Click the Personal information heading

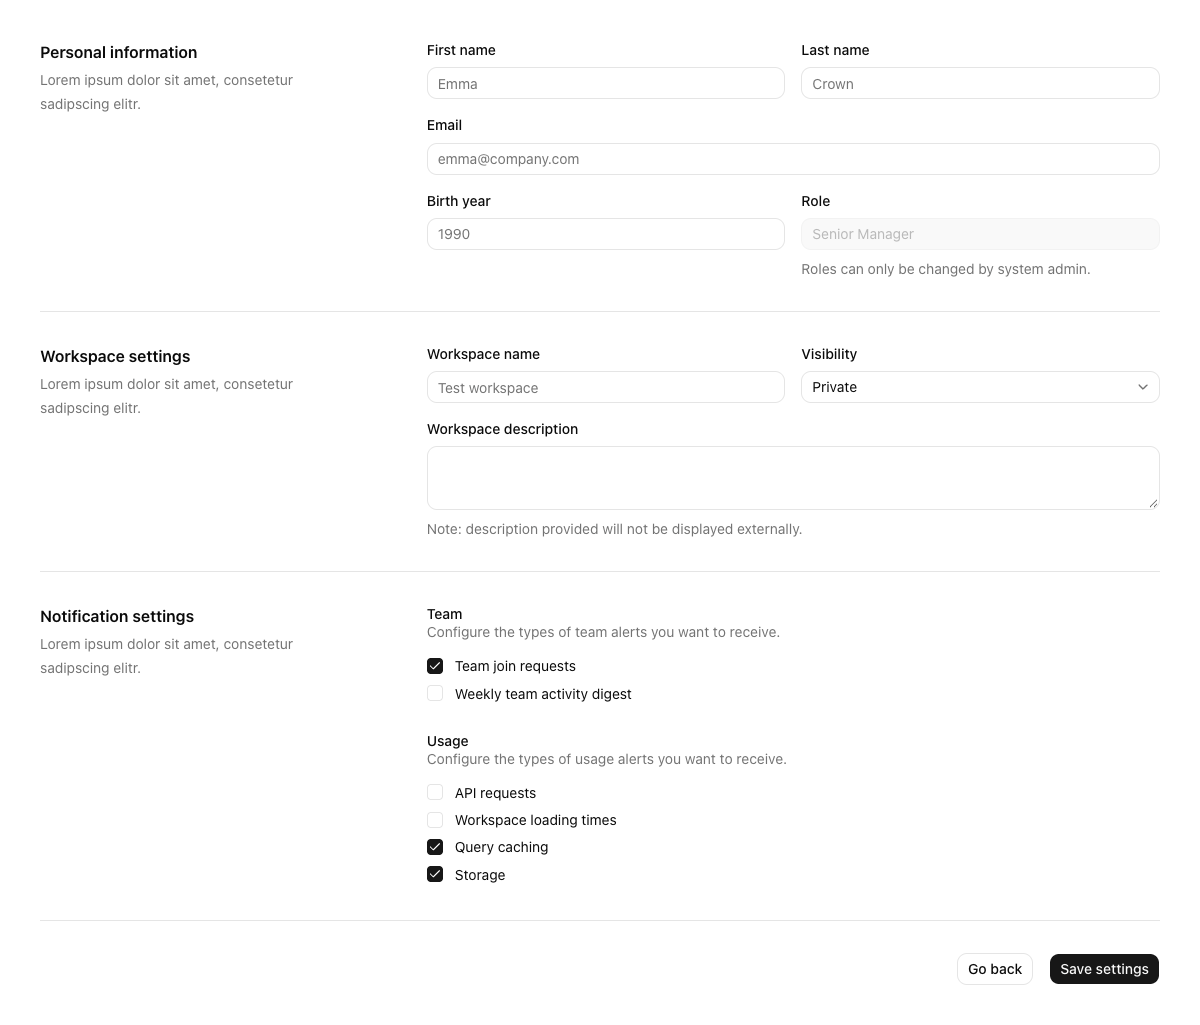point(119,52)
